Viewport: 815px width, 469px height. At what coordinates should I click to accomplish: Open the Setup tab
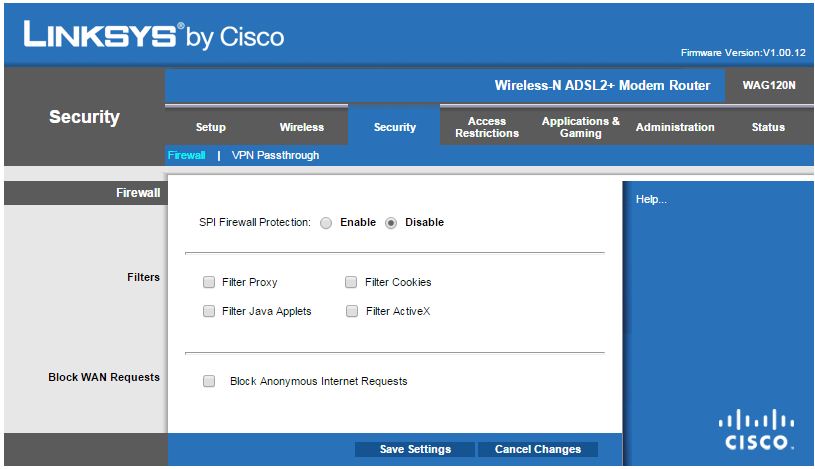(211, 128)
